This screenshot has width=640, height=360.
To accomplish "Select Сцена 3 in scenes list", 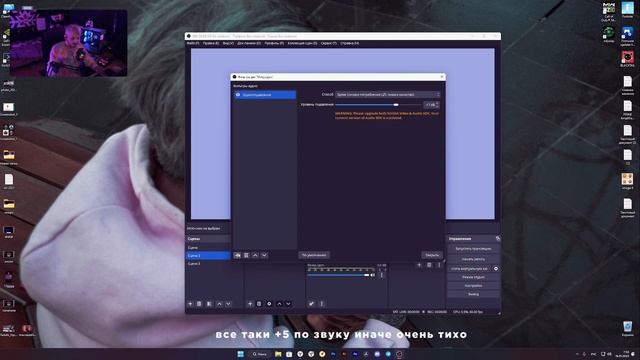I will click(x=208, y=264).
